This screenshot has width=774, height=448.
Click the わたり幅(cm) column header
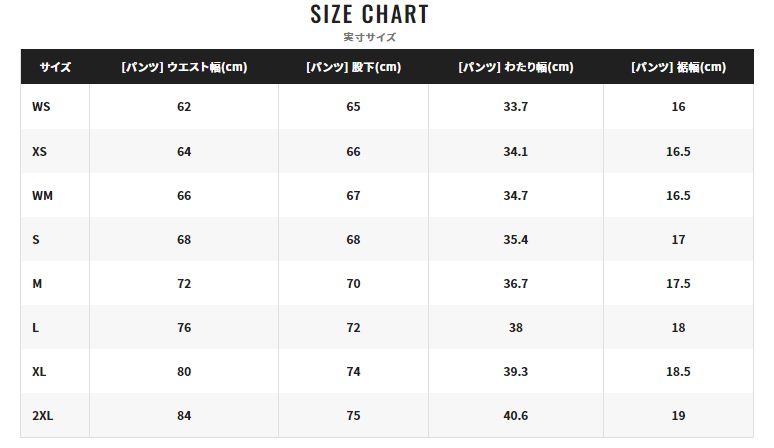[516, 67]
